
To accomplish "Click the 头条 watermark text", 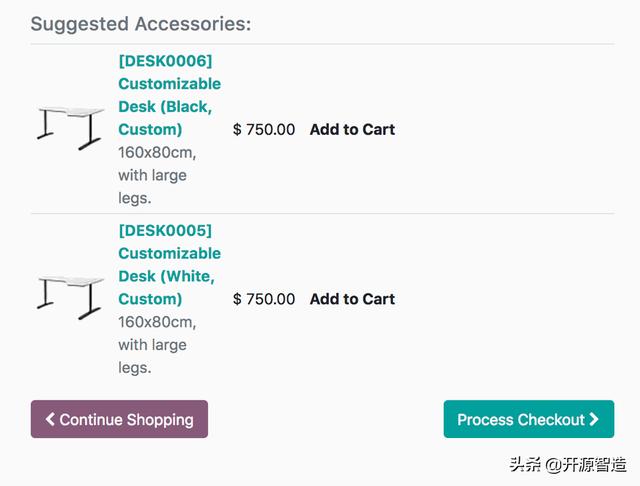I will click(525, 465).
